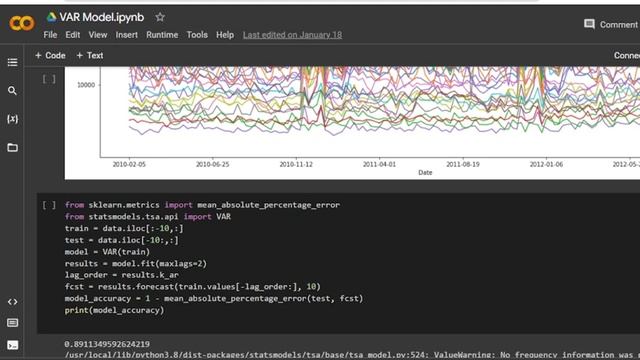
Task: Open the code snippets icon
Action: click(x=12, y=302)
